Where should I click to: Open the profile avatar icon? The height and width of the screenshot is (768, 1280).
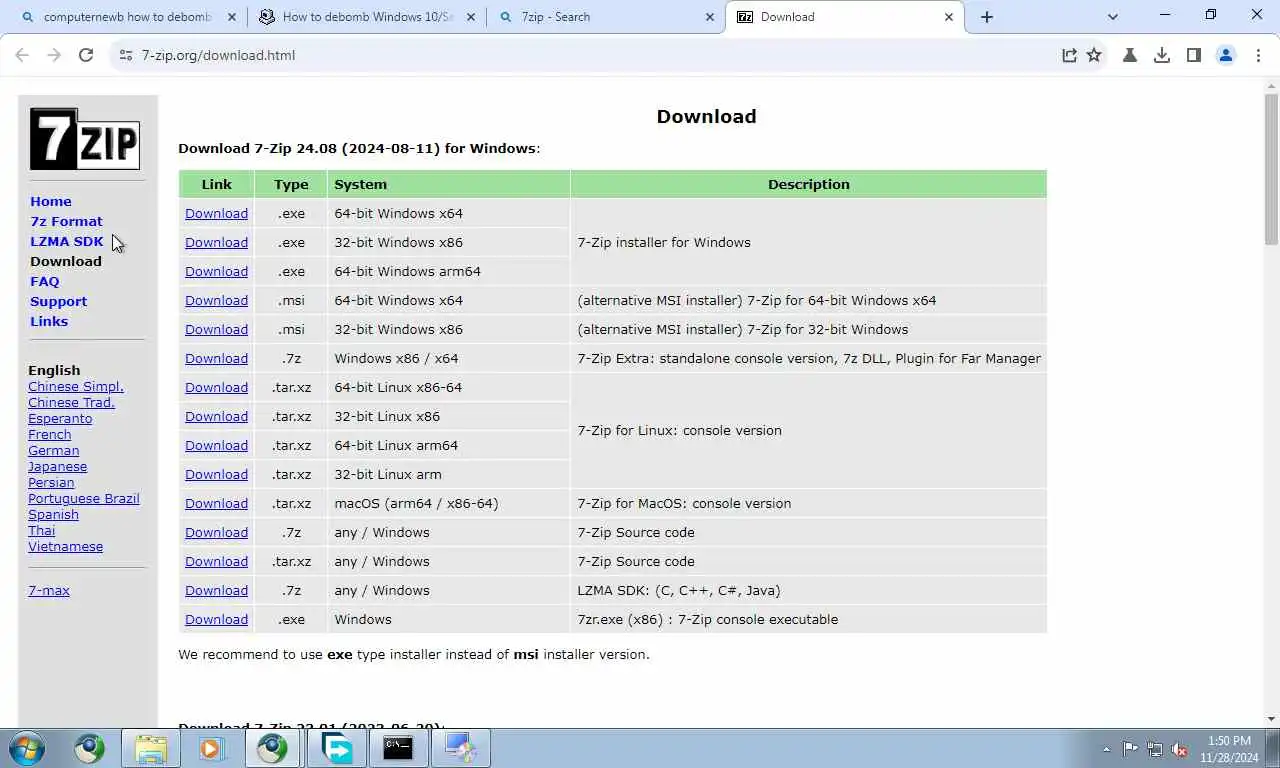1226,55
